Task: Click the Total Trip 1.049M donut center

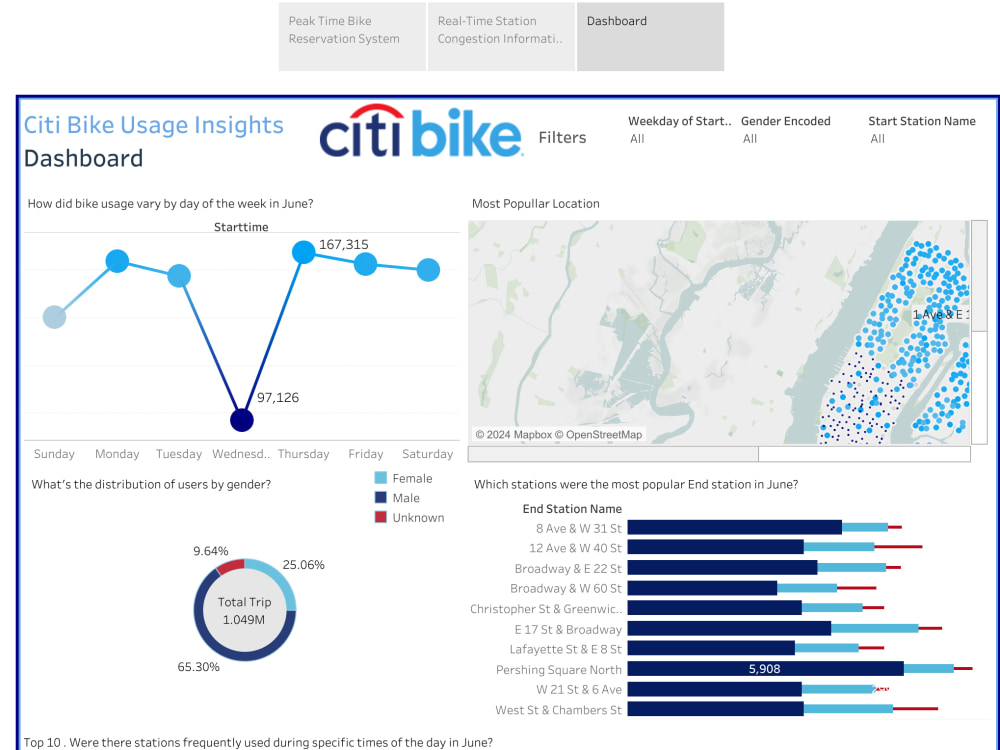Action: click(244, 610)
